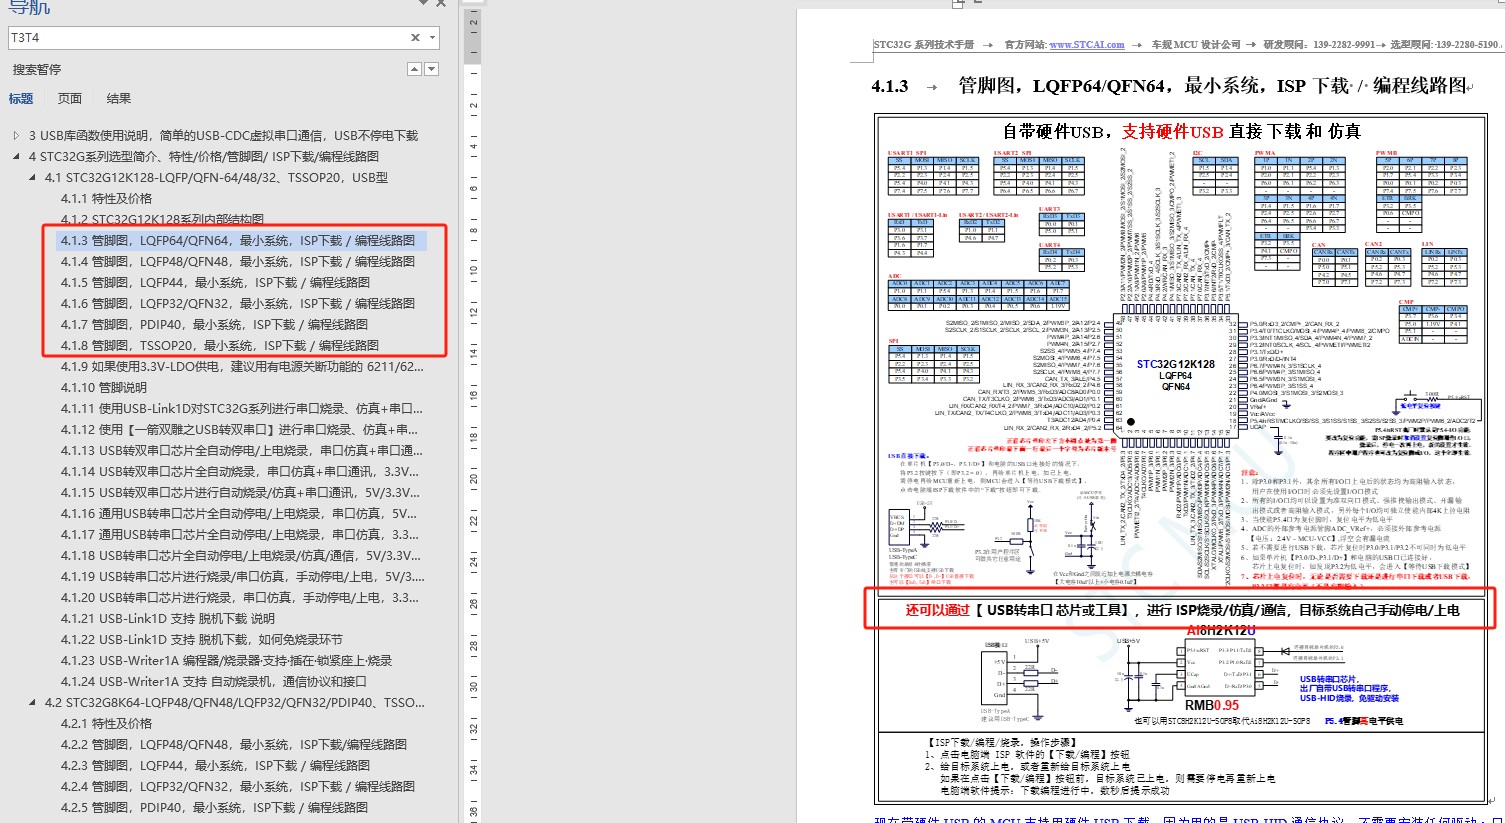Select 4.1.5 管脚图 LQFP44 heading
Image resolution: width=1505 pixels, height=823 pixels.
tap(215, 283)
